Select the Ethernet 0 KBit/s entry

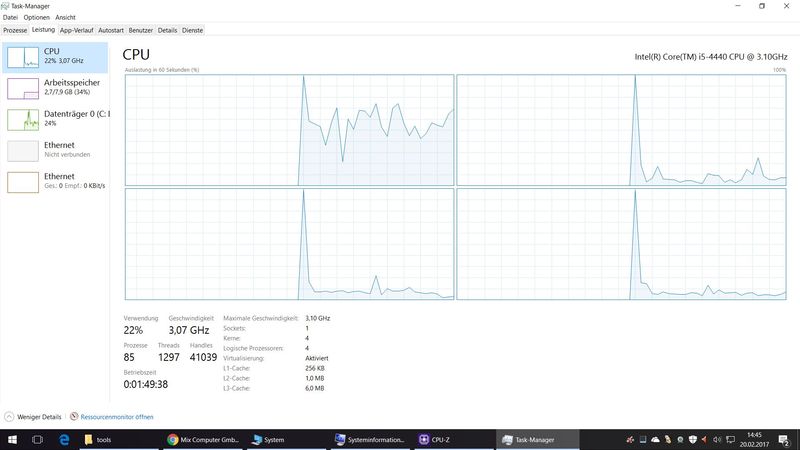coord(55,182)
